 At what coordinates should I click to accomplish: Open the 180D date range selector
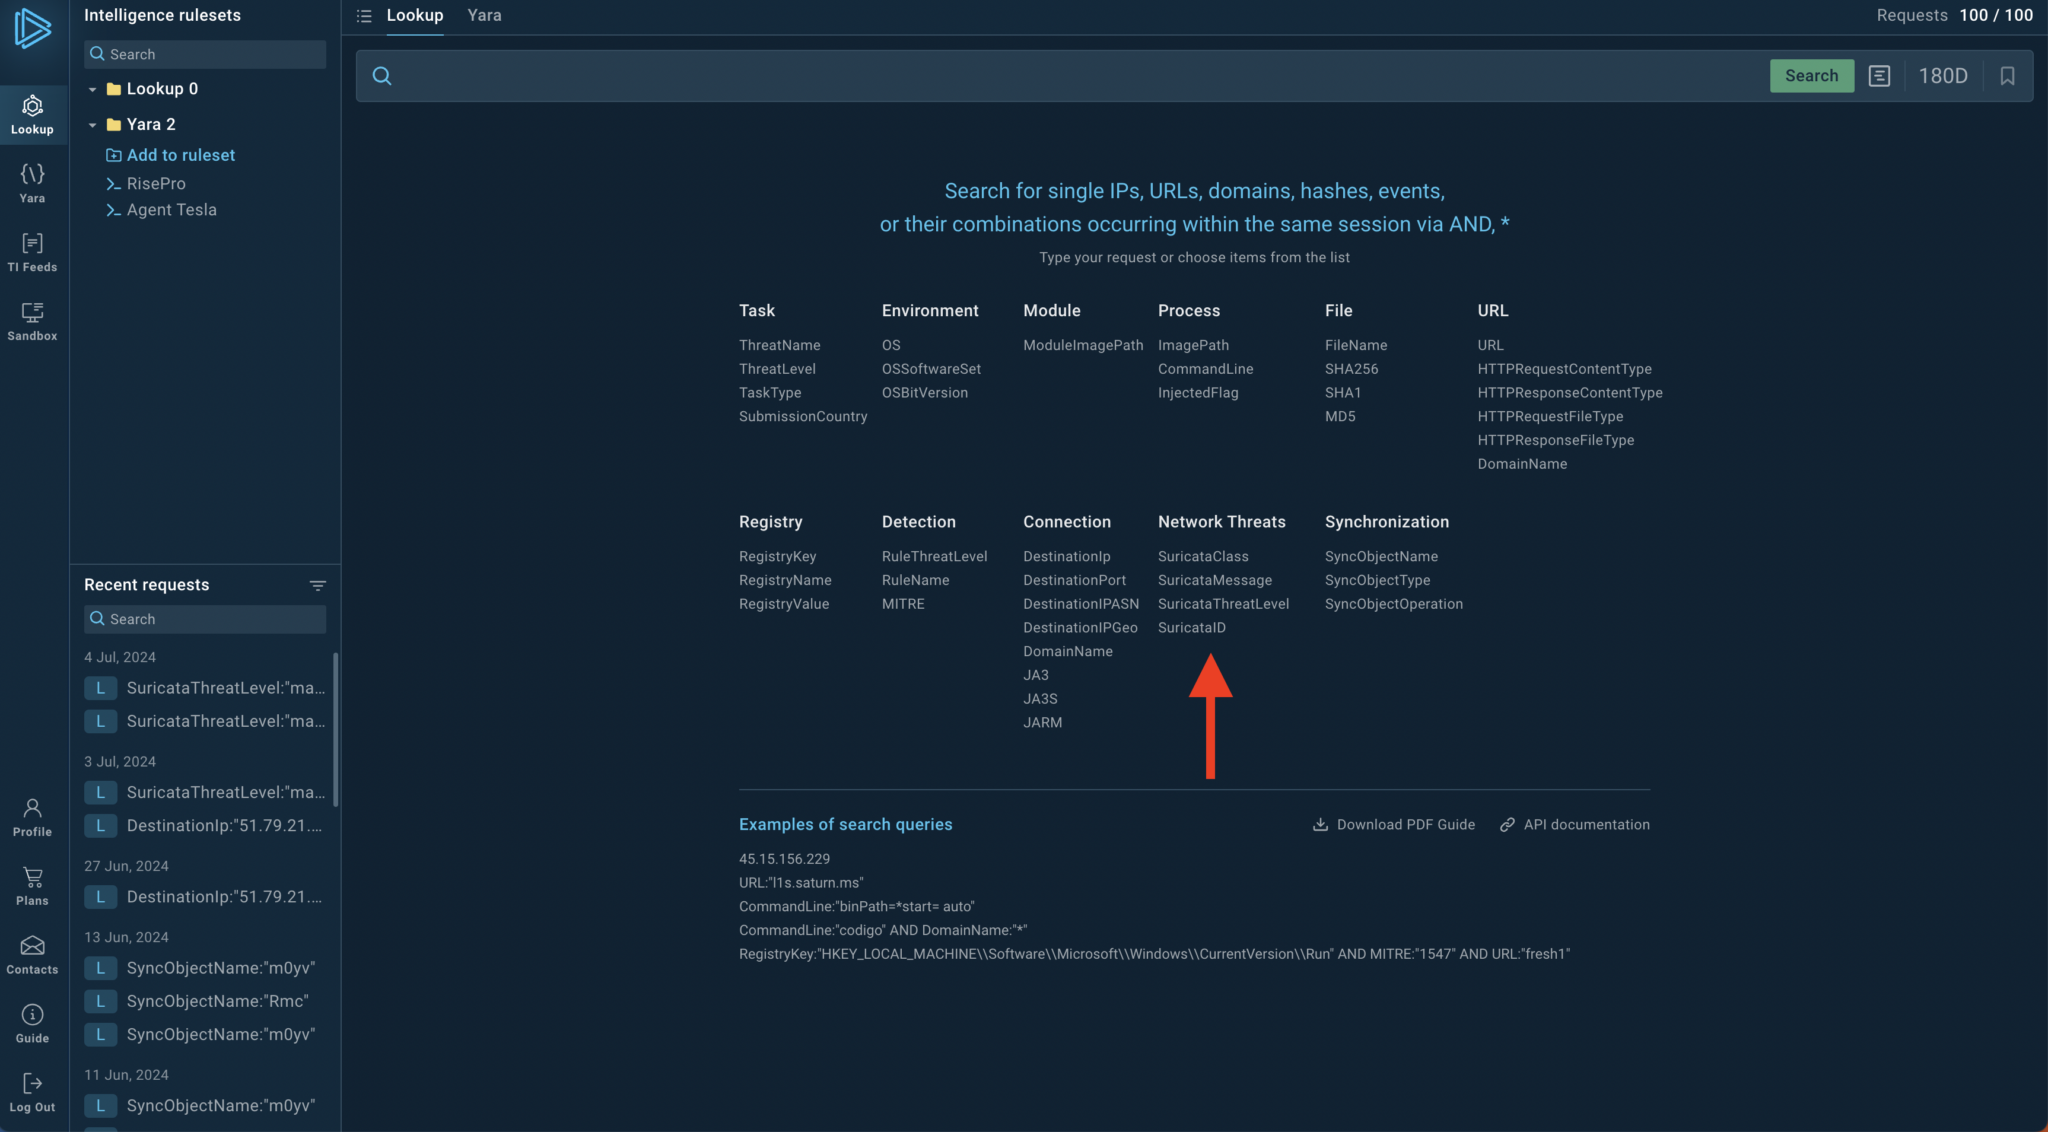click(1943, 75)
